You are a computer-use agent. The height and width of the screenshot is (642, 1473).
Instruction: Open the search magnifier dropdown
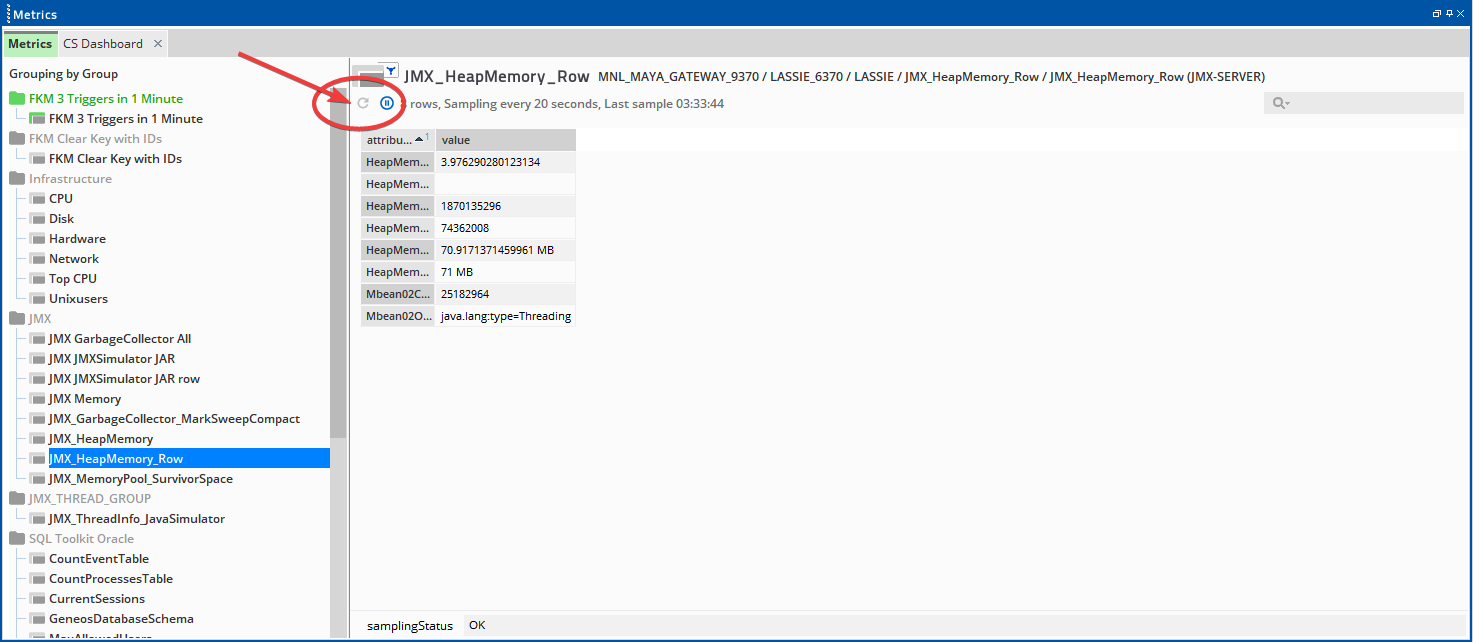click(x=1281, y=103)
